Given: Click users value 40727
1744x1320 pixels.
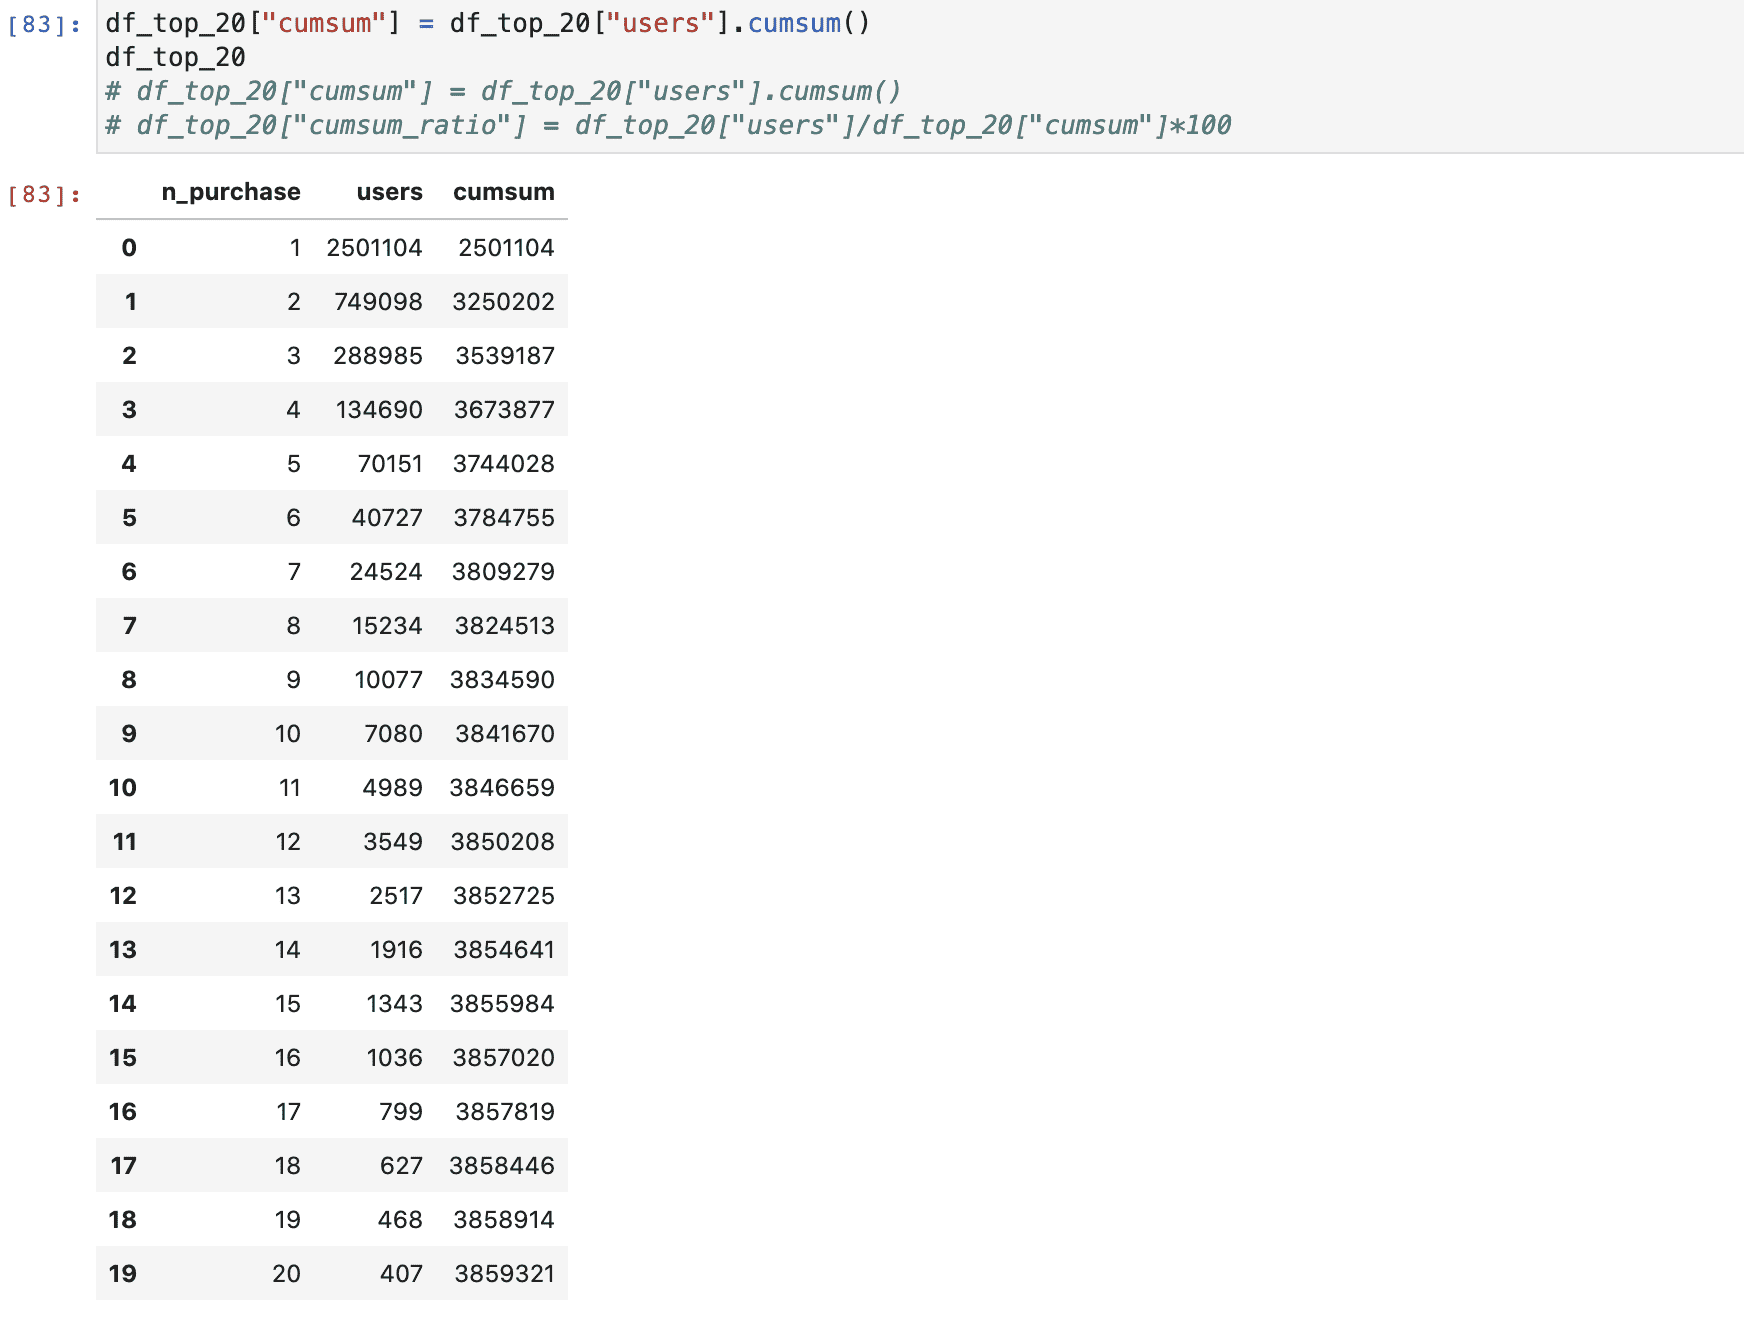Looking at the screenshot, I should (388, 518).
